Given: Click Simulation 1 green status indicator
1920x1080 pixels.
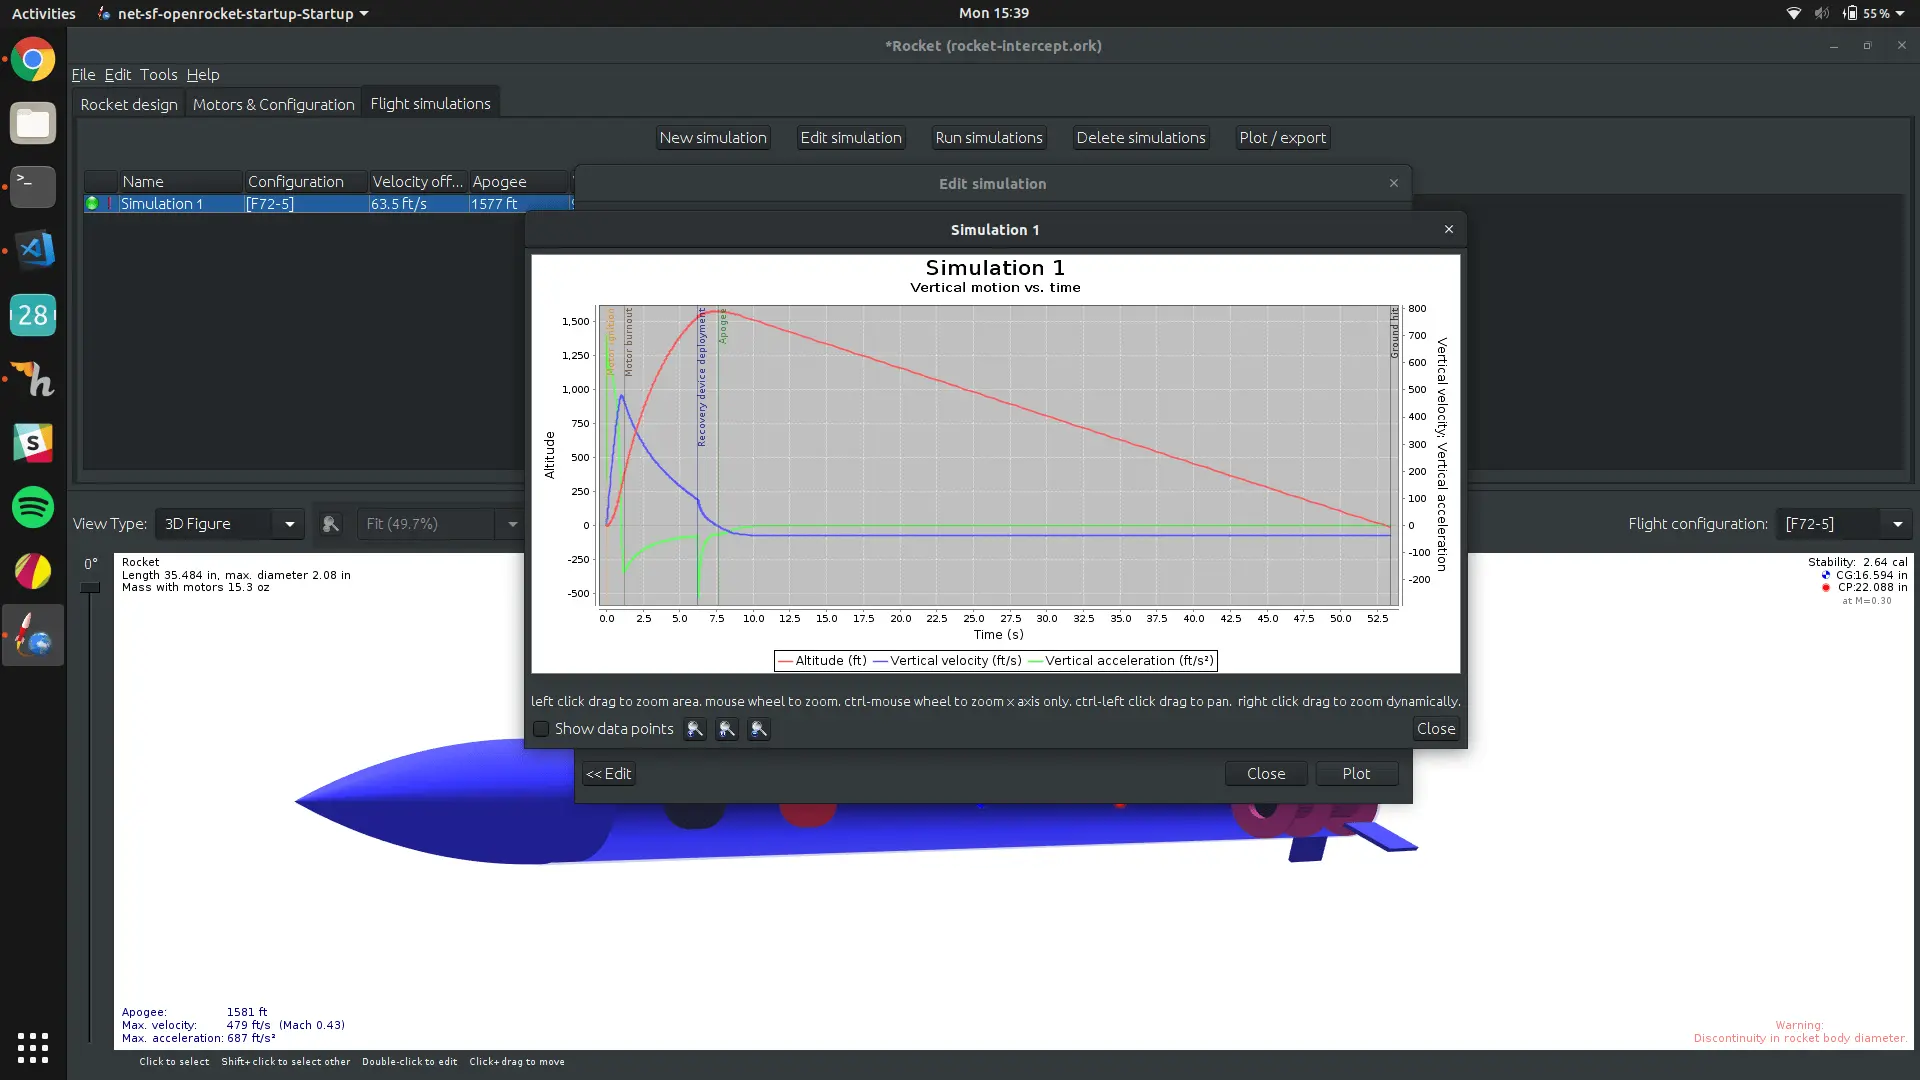Looking at the screenshot, I should 92,204.
